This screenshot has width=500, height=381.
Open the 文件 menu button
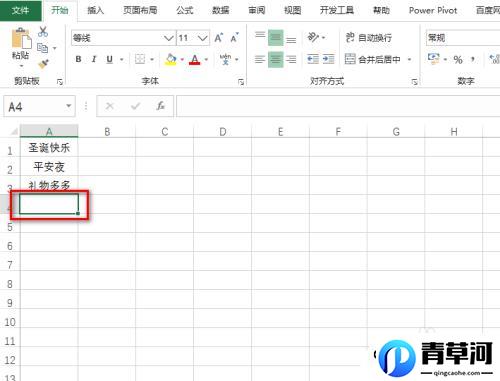point(20,10)
